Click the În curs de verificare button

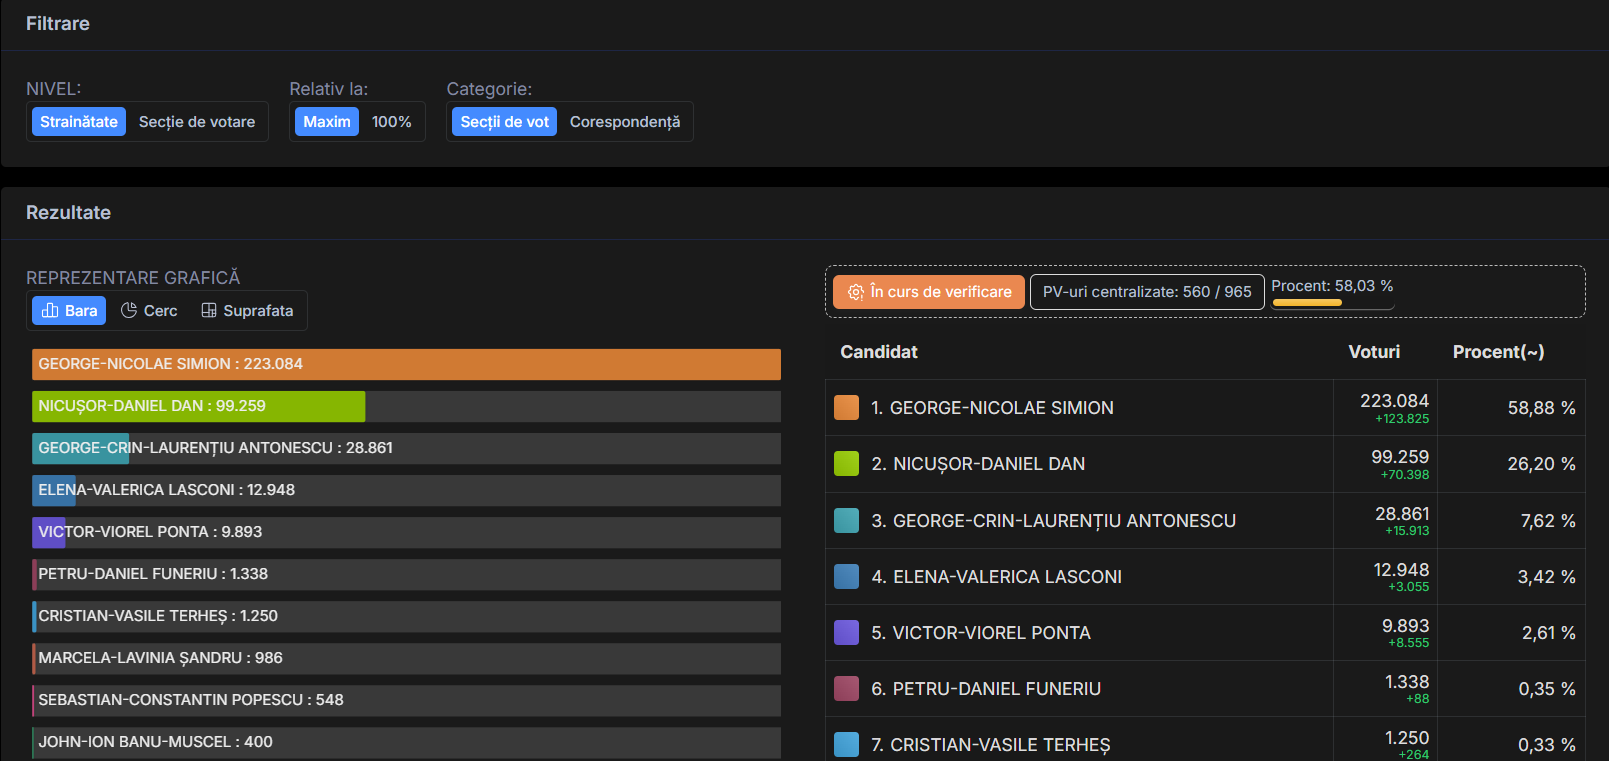(929, 292)
